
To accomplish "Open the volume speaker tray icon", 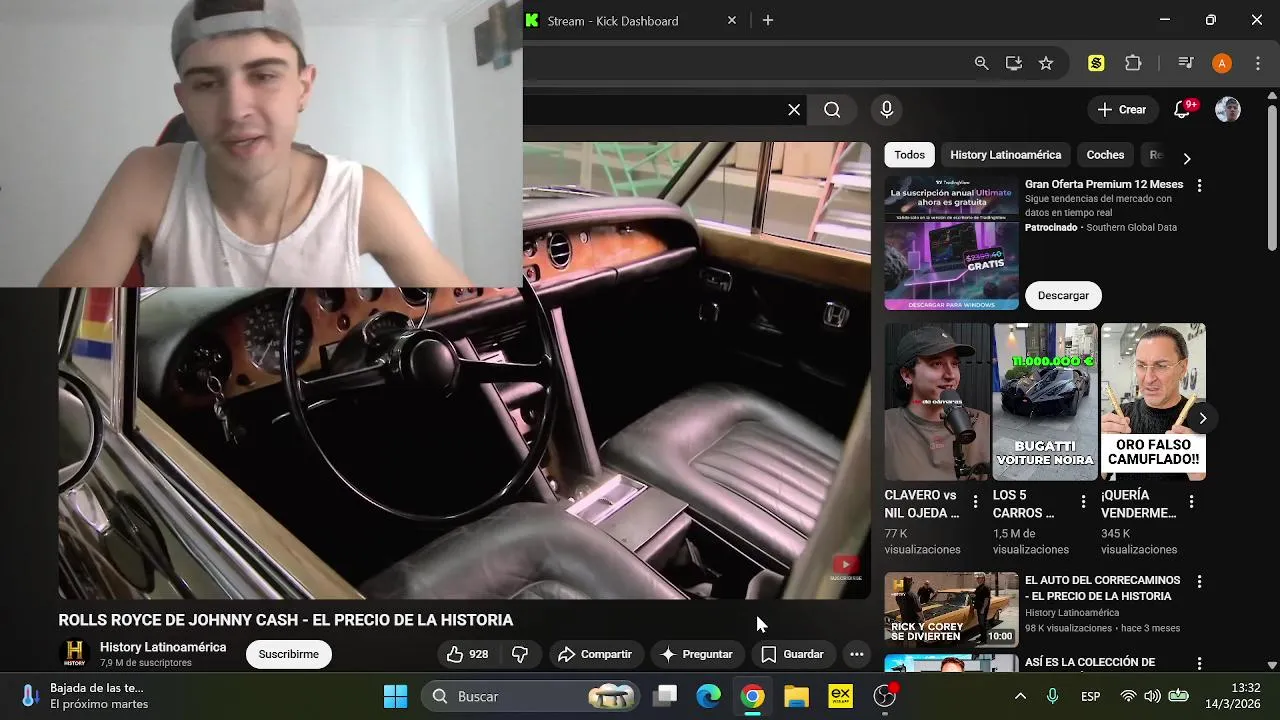I will point(1153,696).
